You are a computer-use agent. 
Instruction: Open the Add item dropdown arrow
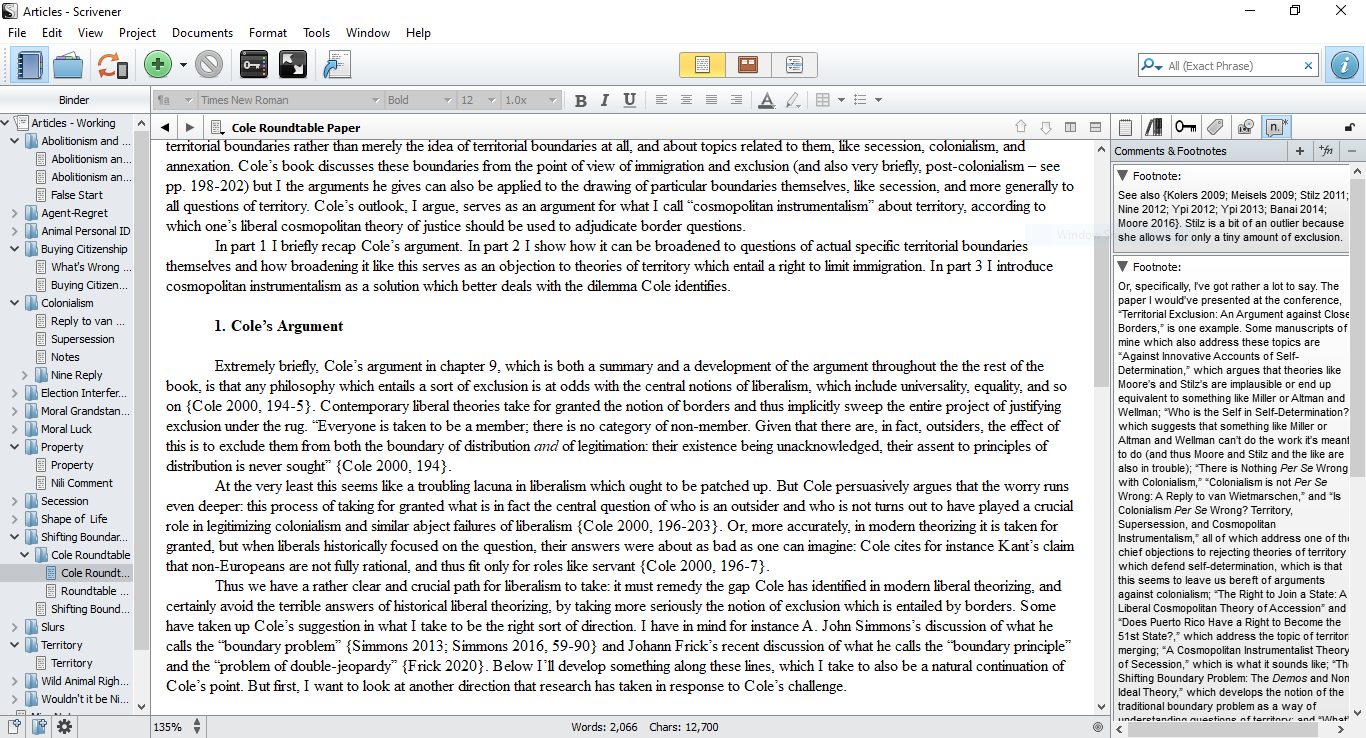(183, 66)
